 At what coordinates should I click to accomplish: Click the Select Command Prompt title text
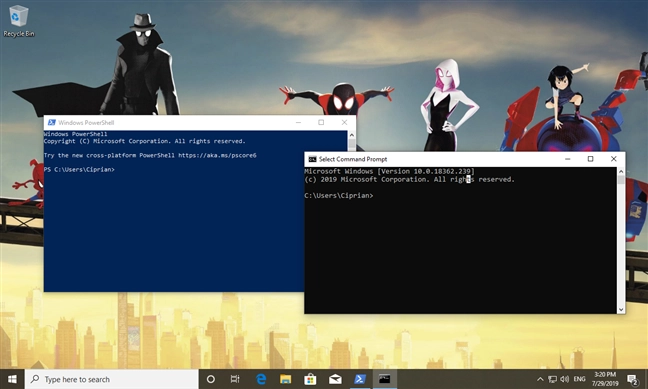pyautogui.click(x=353, y=159)
